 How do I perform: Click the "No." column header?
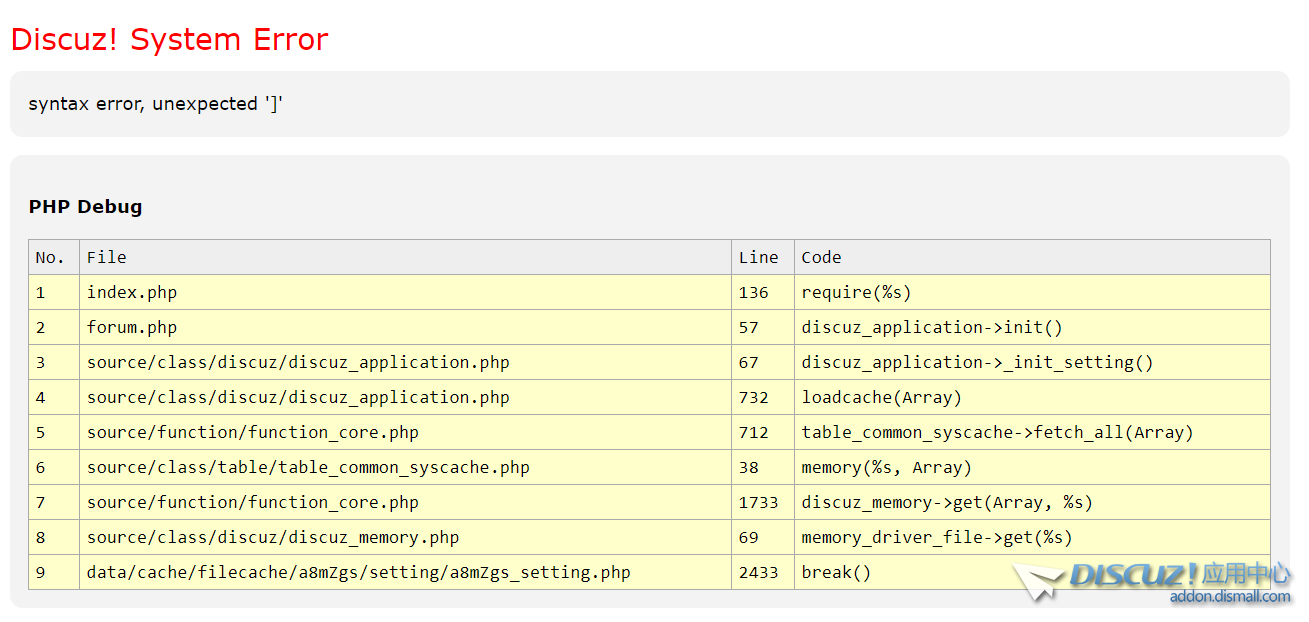click(x=54, y=257)
